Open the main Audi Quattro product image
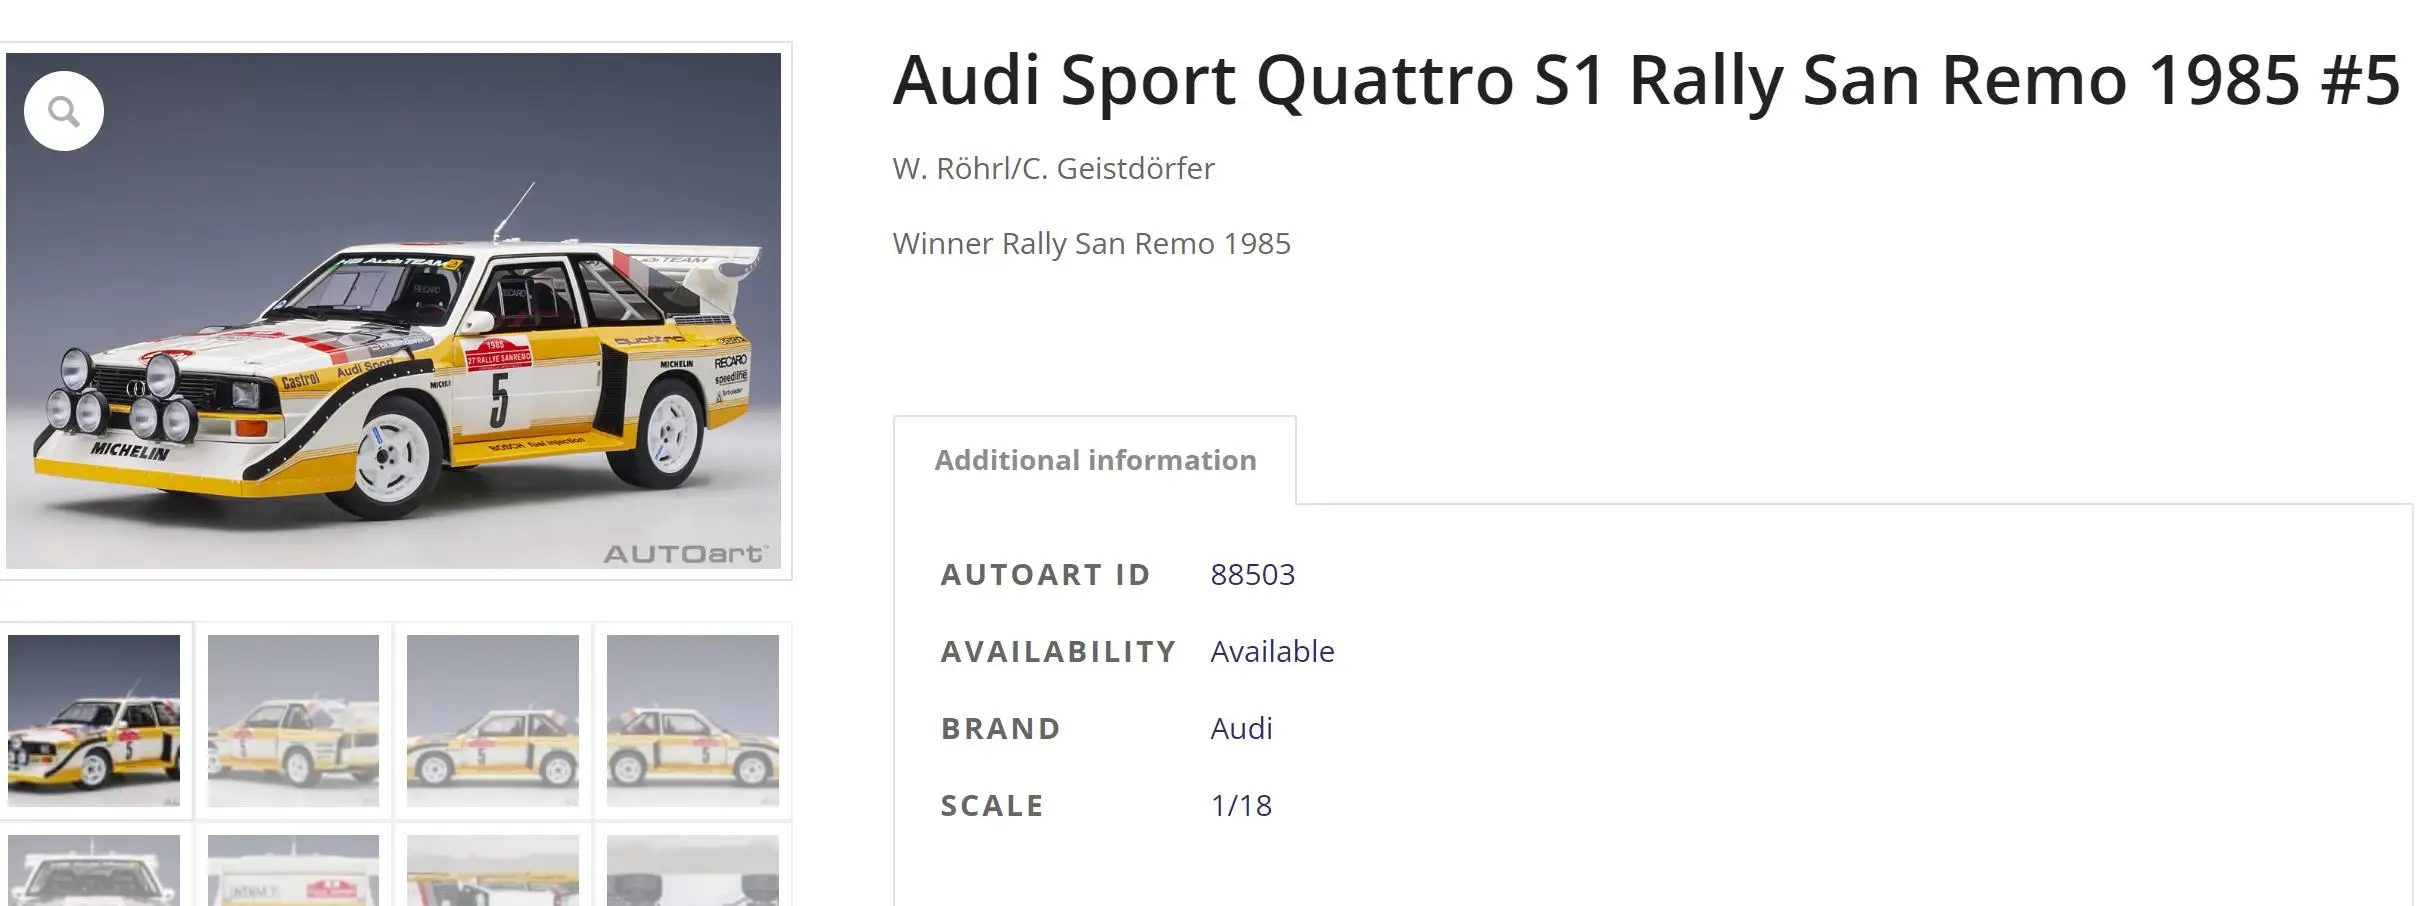Viewport: 2434px width, 906px height. point(393,311)
